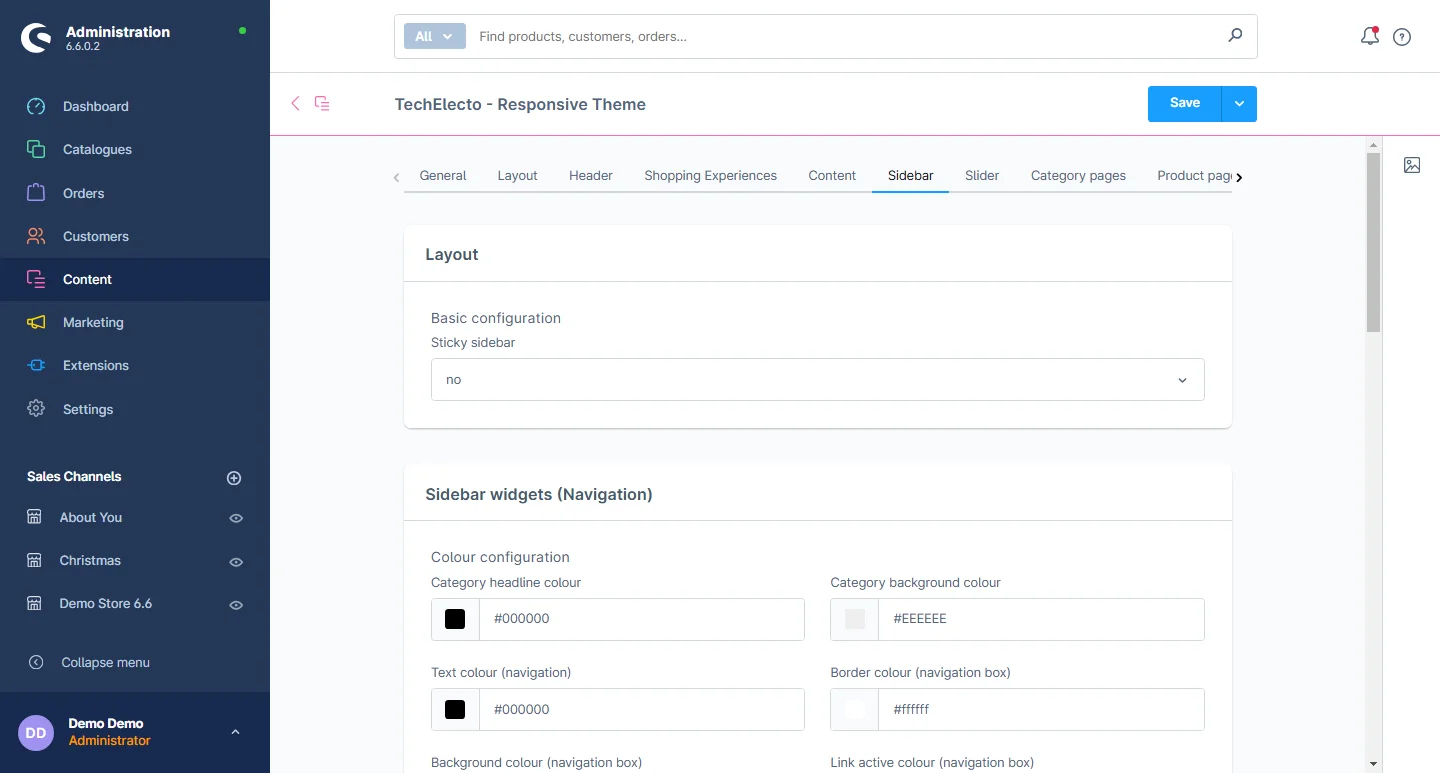Viewport: 1440px width, 773px height.
Task: Open the media image icon on right sidebar
Action: pyautogui.click(x=1411, y=165)
